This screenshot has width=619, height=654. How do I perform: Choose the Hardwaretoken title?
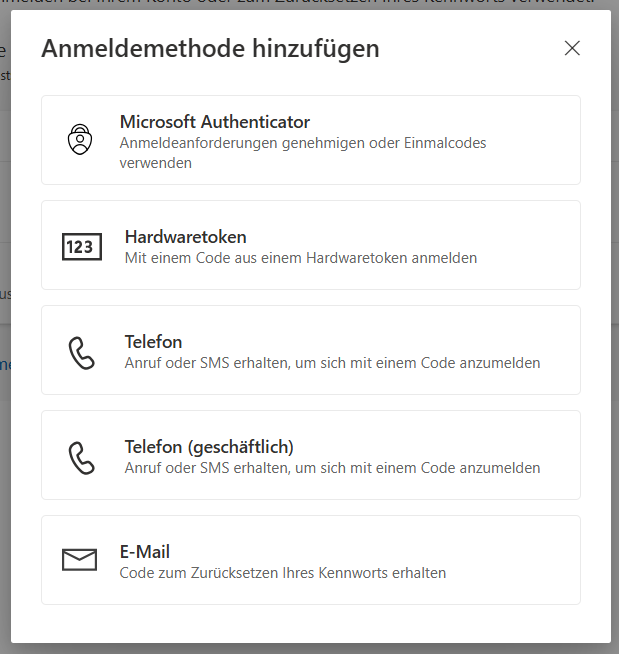[x=185, y=237]
